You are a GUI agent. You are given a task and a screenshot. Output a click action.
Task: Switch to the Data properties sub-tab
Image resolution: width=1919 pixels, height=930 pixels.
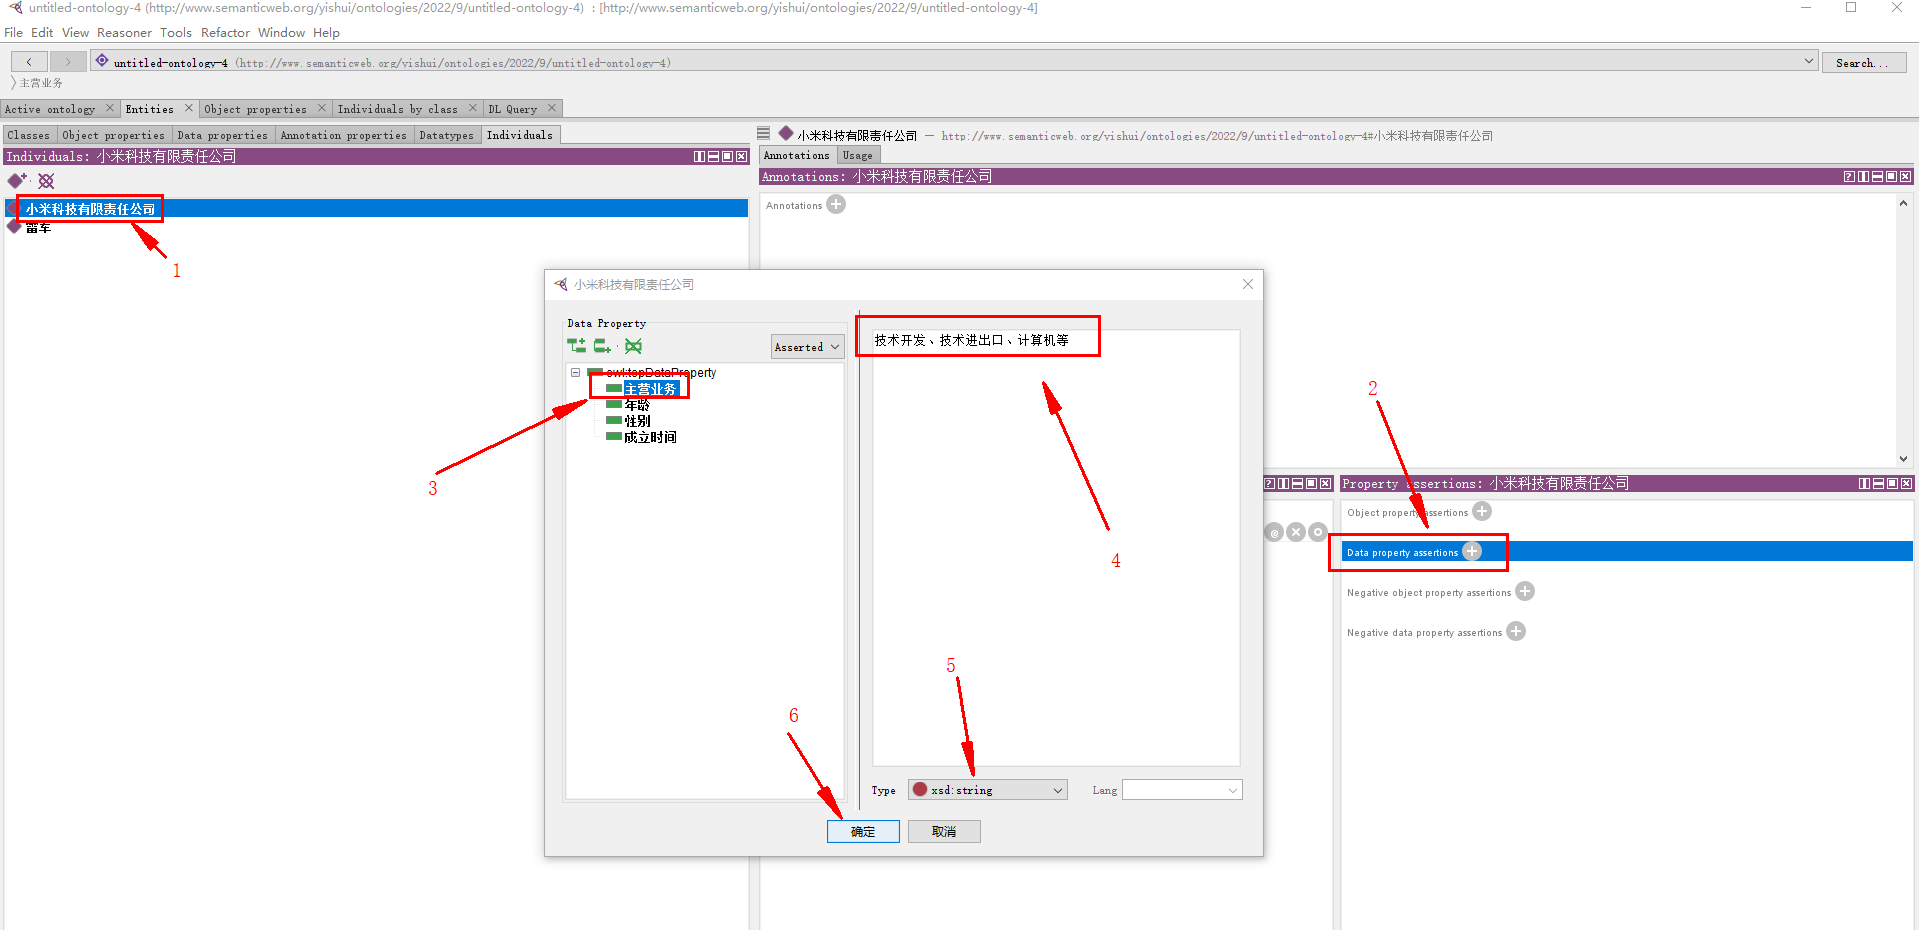pos(222,135)
